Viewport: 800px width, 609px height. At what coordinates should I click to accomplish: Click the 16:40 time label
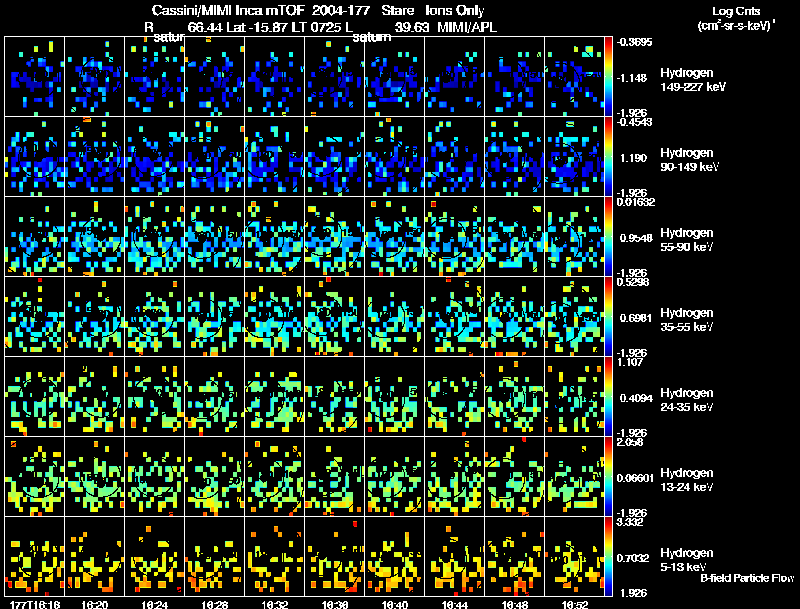click(394, 604)
